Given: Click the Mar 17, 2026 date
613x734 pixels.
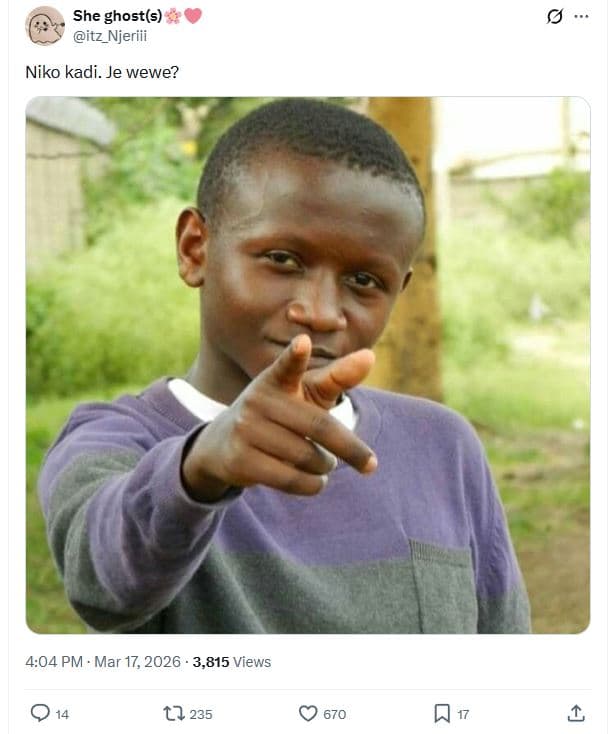Looking at the screenshot, I should (x=137, y=661).
